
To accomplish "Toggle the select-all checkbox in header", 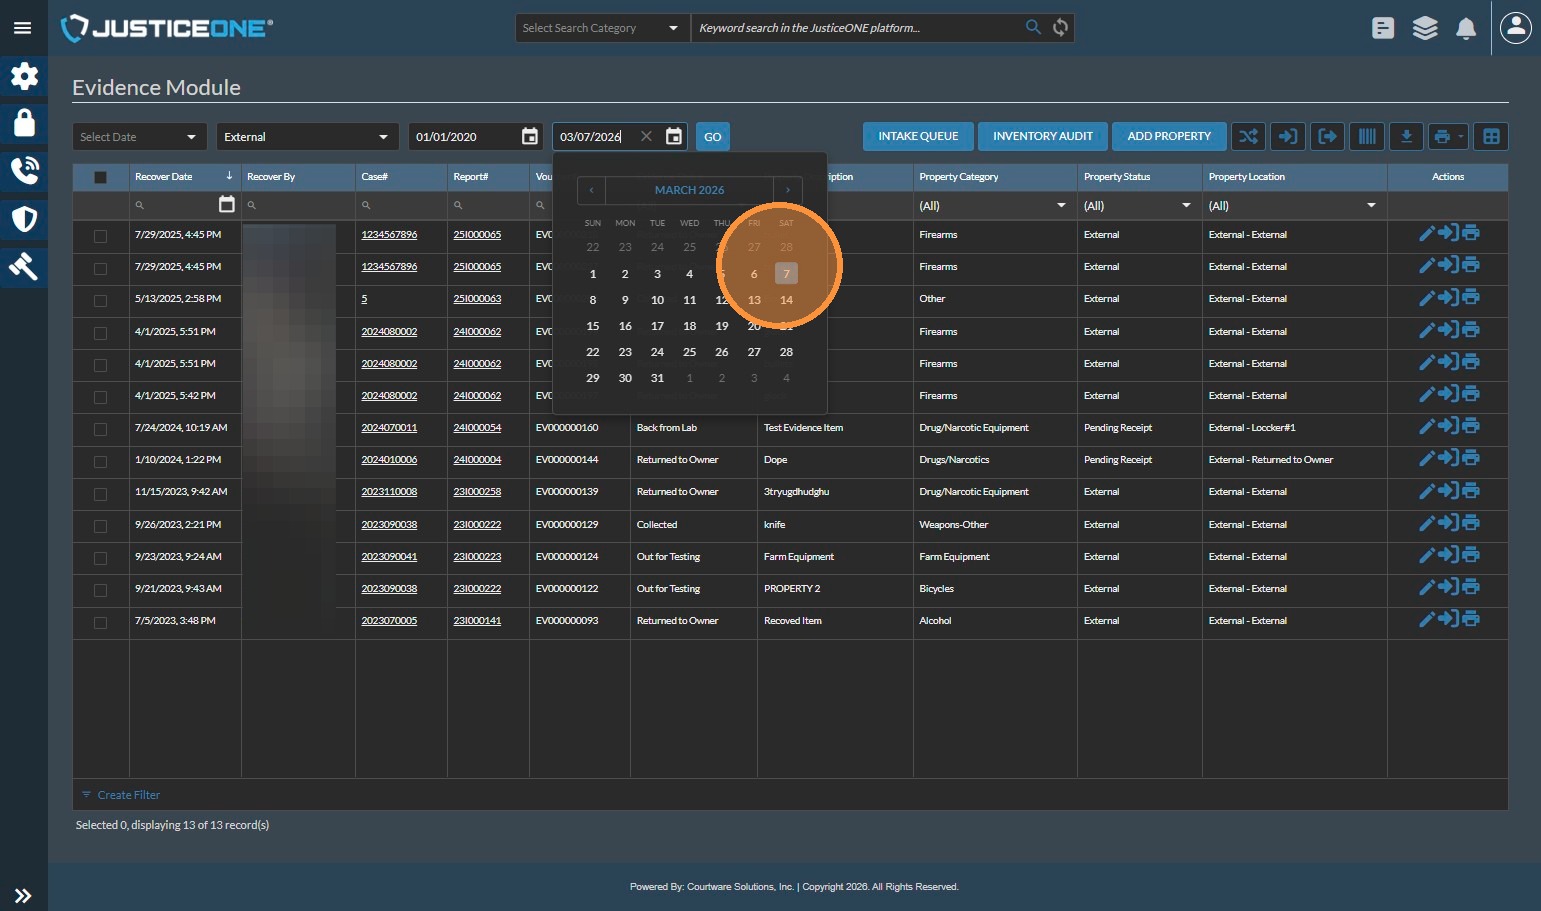I will coord(100,177).
